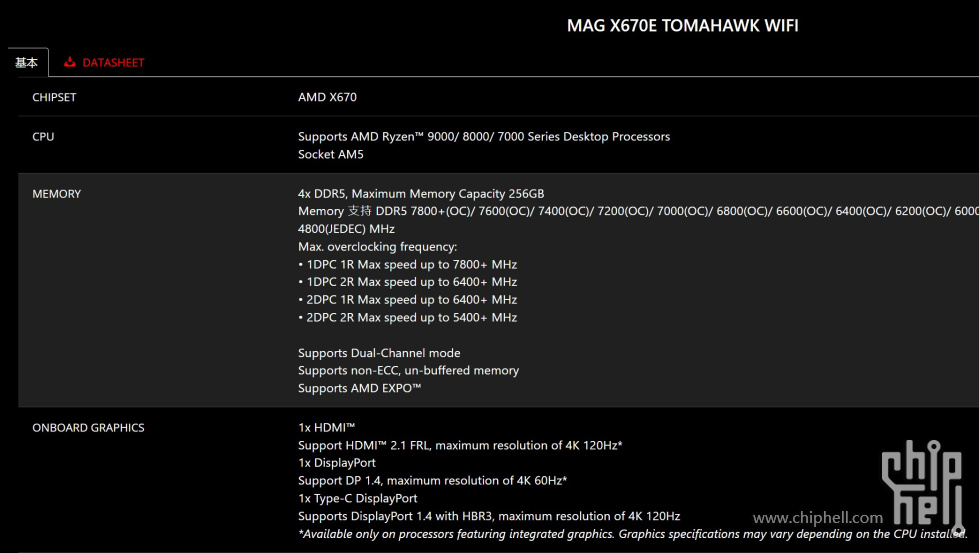Click the Supports AMD EXPO line
979x553 pixels.
point(360,388)
